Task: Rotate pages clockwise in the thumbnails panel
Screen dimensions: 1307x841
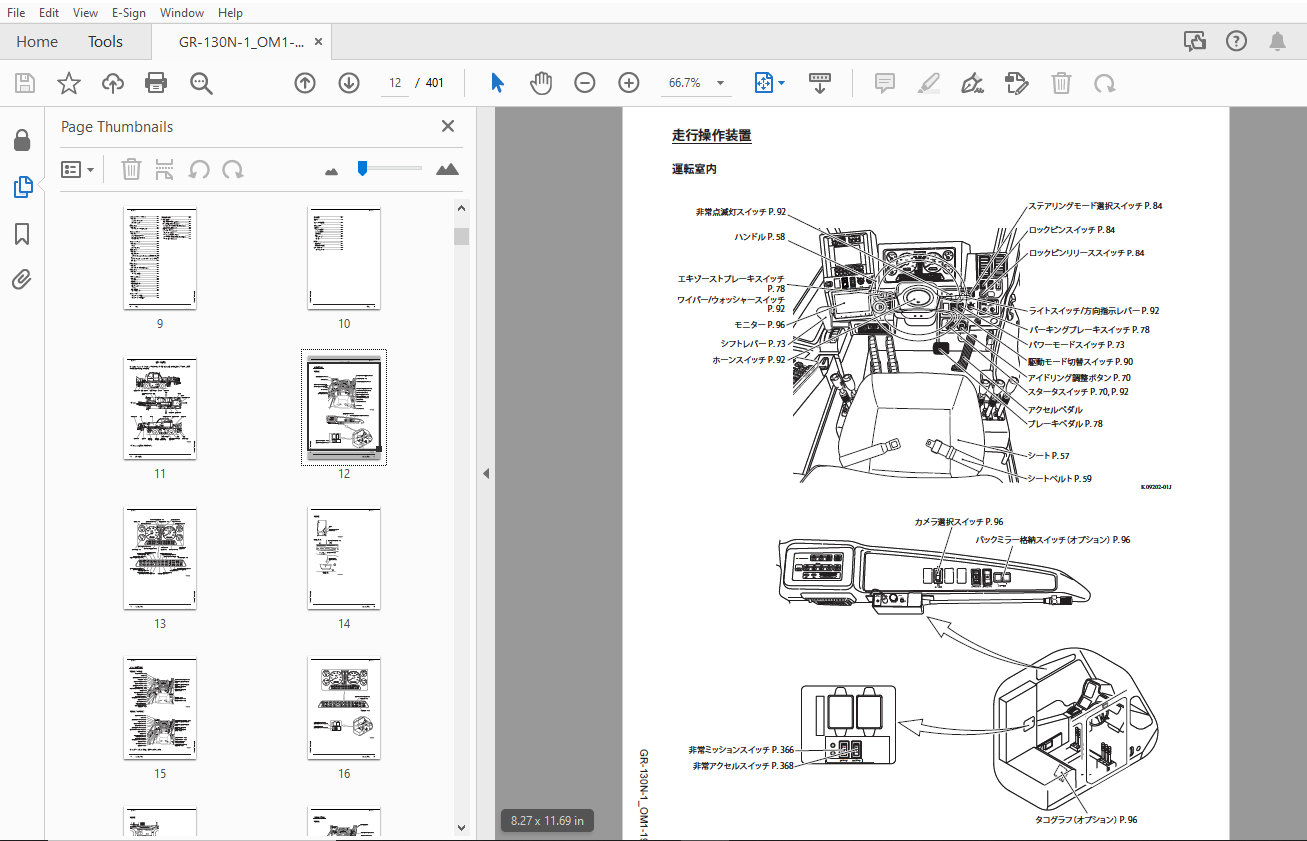Action: click(233, 170)
